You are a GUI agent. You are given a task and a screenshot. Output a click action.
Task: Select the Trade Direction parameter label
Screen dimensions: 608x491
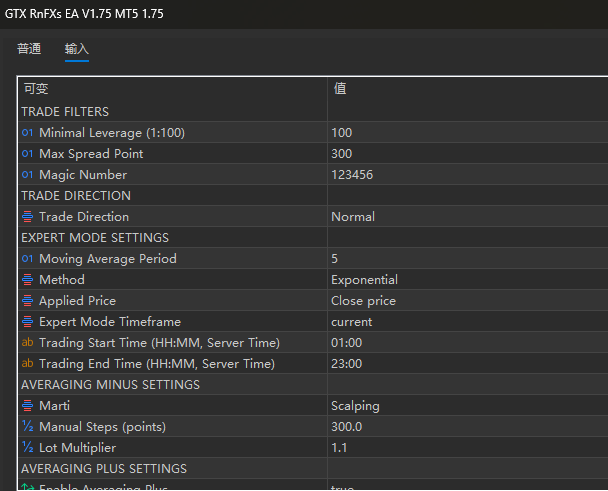pos(84,216)
